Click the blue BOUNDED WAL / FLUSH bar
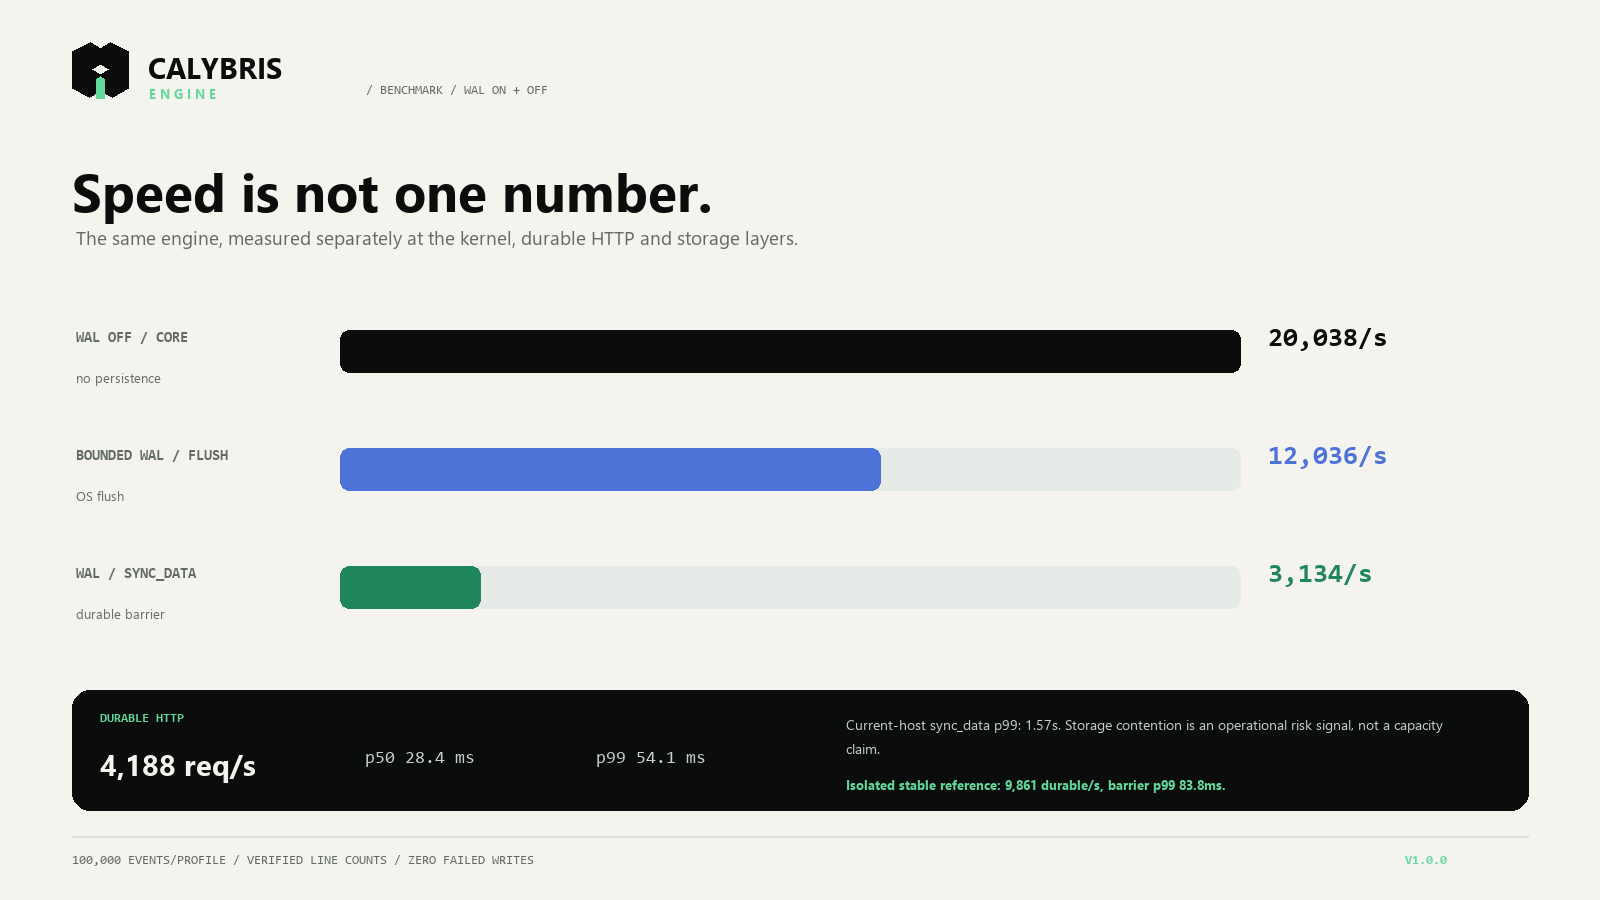Screen dimensions: 1600x900 (610, 469)
